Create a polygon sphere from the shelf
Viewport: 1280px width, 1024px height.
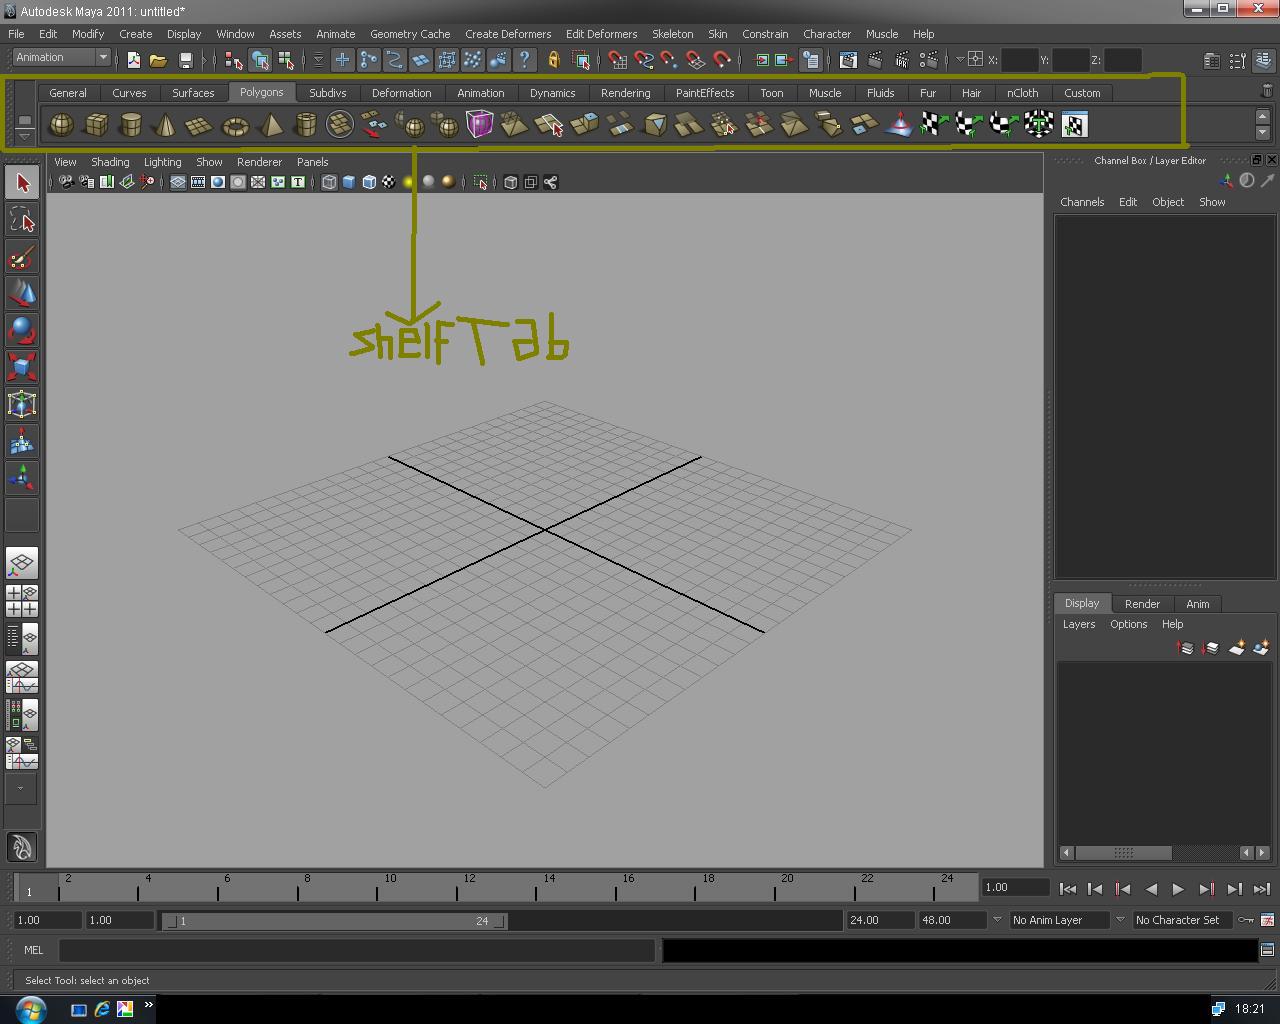point(61,124)
